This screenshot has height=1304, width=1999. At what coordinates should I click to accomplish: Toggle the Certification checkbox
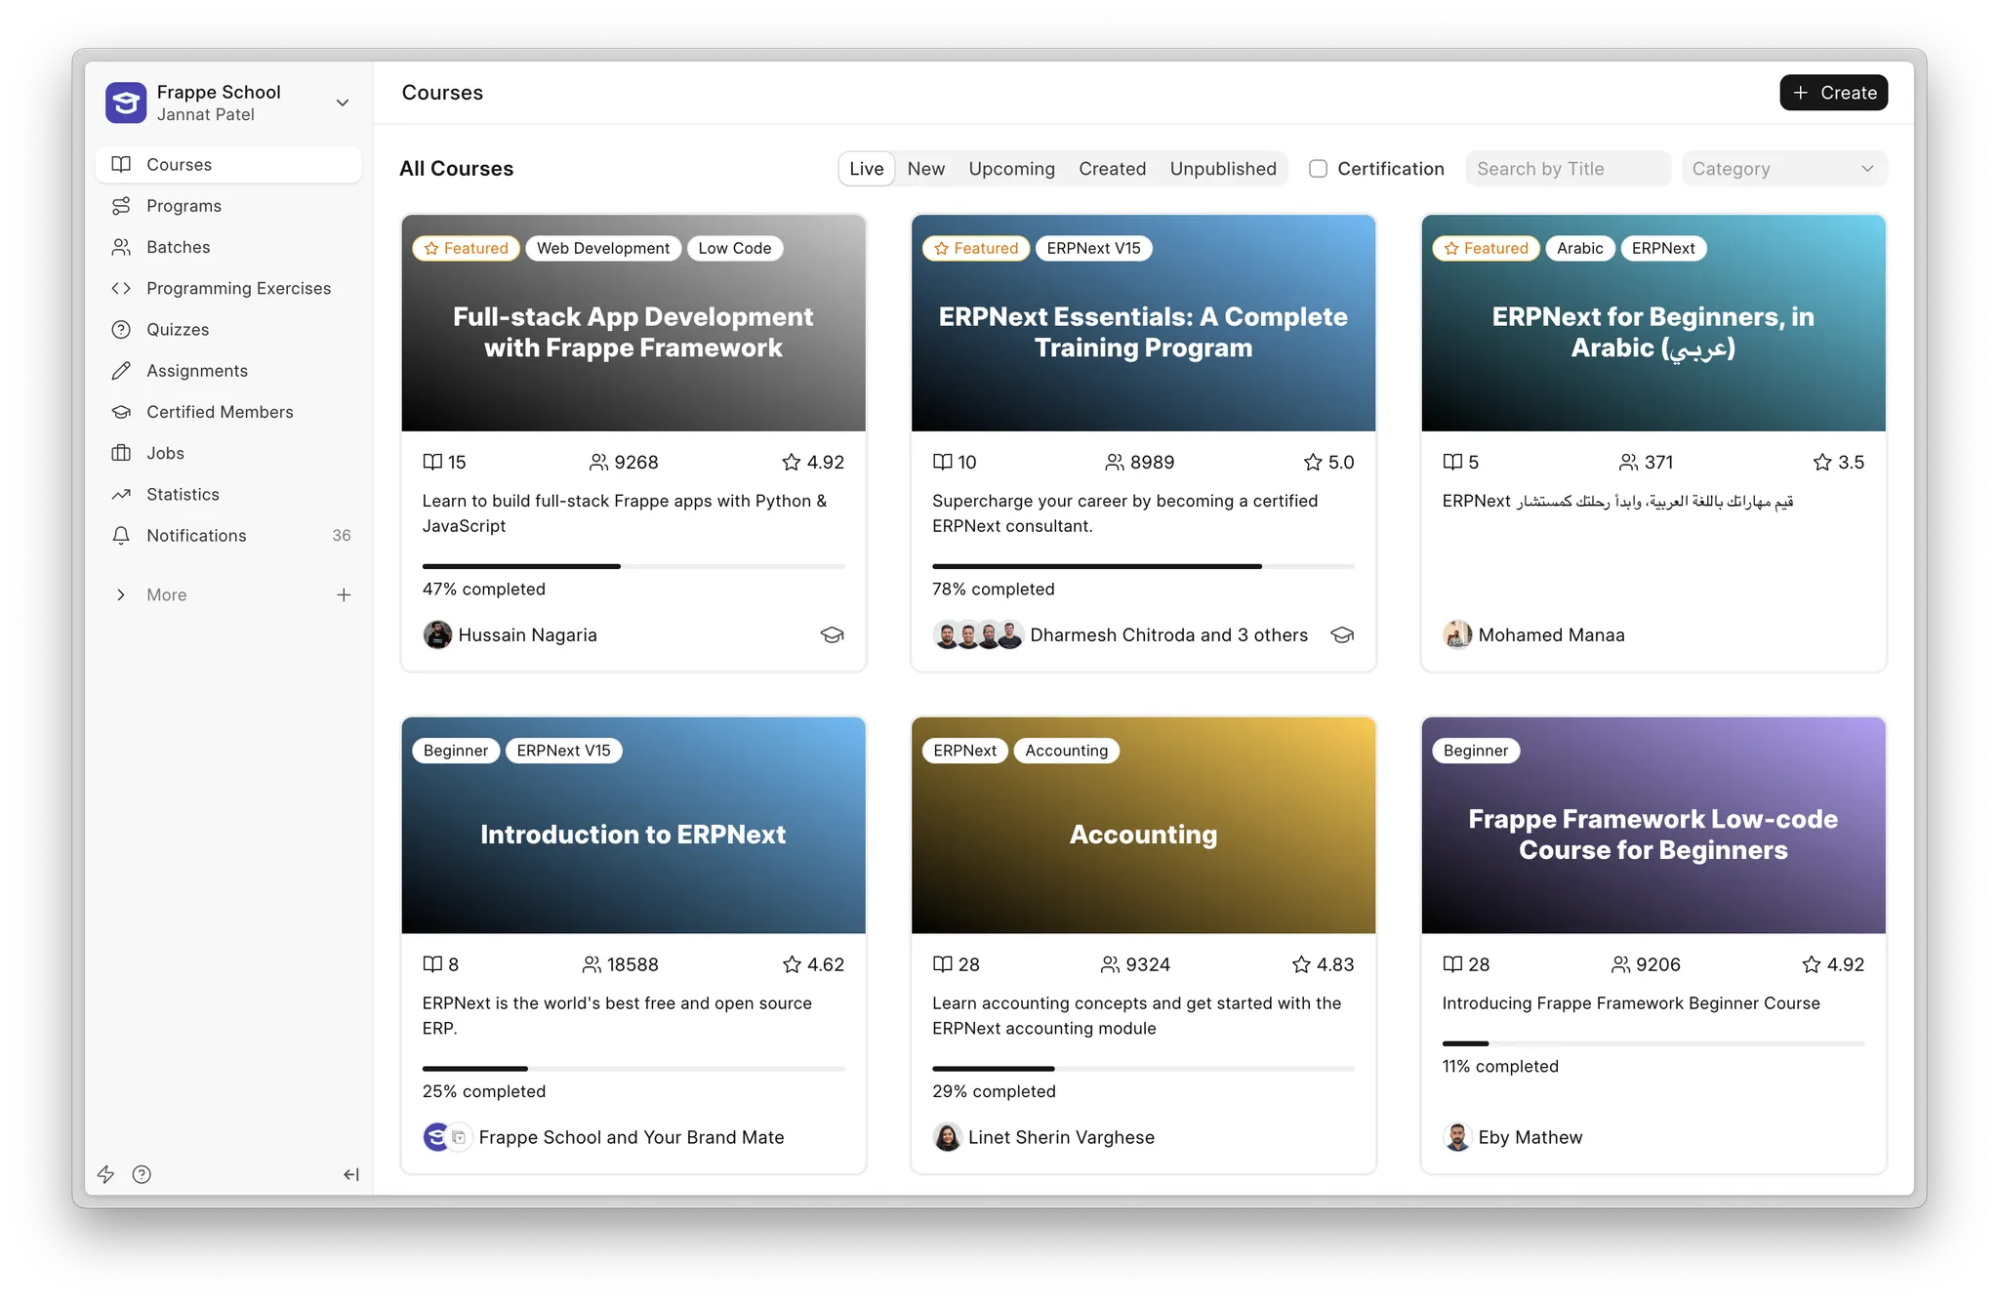1318,168
